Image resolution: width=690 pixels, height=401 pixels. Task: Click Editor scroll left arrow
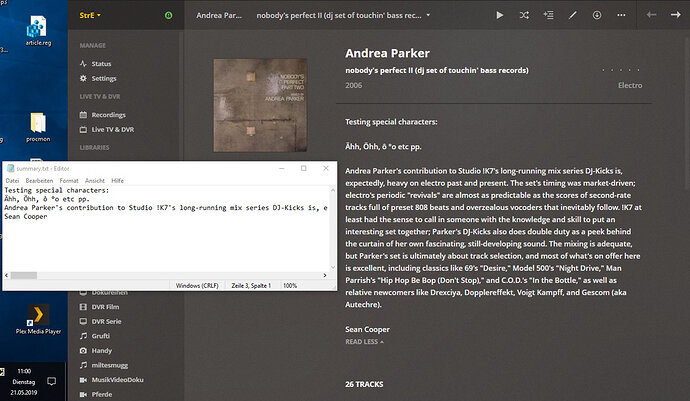pyautogui.click(x=6, y=275)
